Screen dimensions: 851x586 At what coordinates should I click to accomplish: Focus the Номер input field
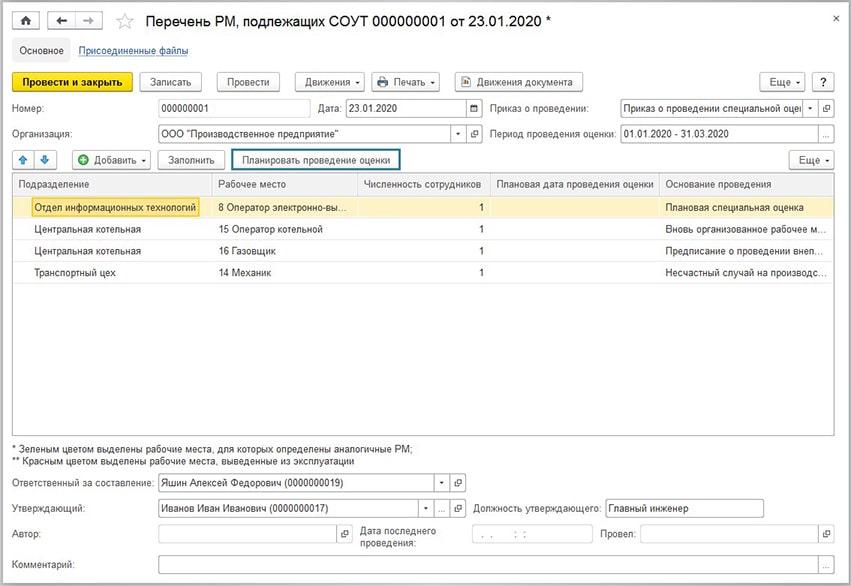click(234, 109)
